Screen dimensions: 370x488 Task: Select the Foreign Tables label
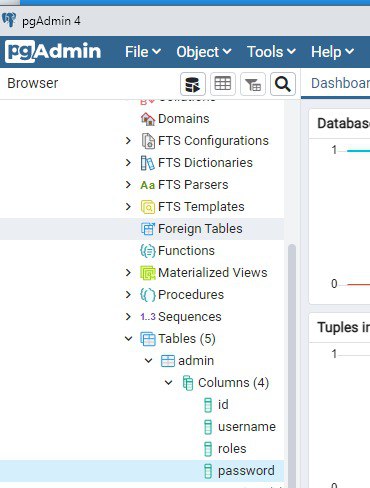pyautogui.click(x=200, y=229)
